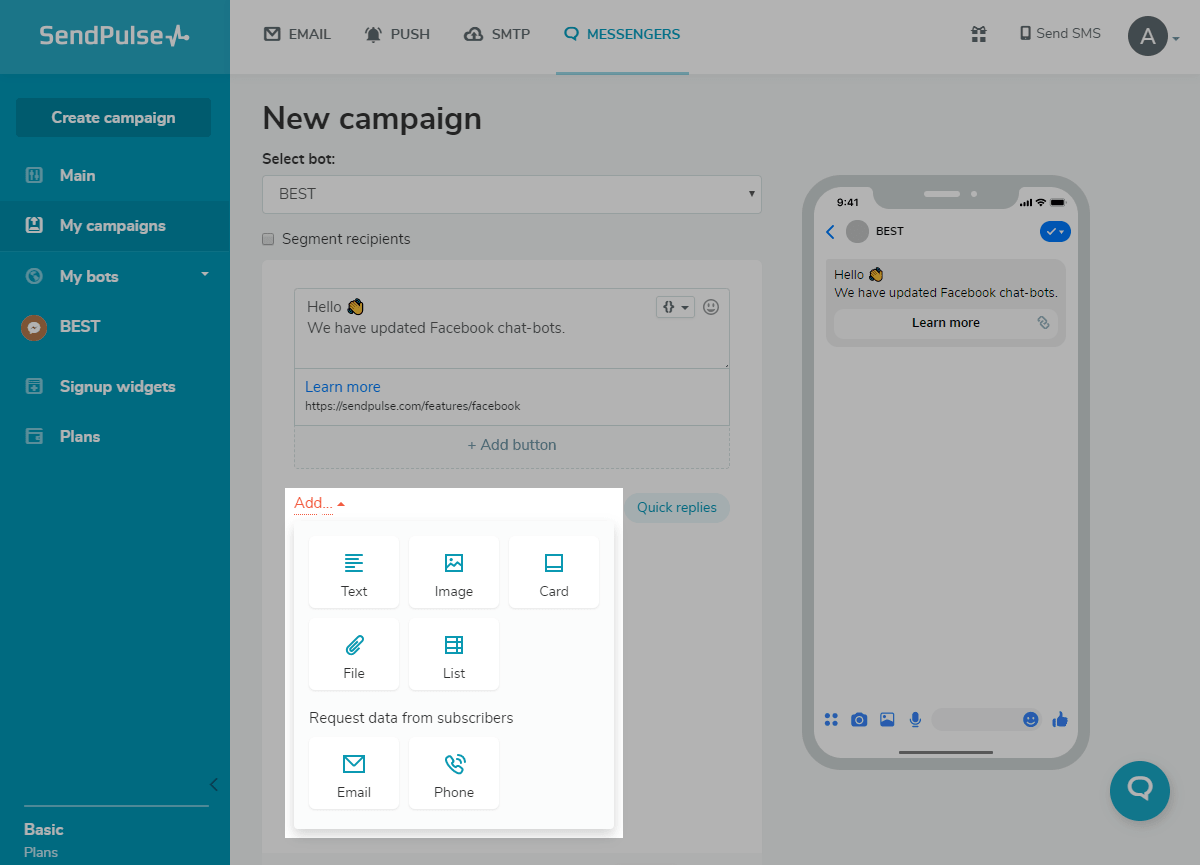Add a List element
This screenshot has height=865, width=1200.
coord(454,654)
